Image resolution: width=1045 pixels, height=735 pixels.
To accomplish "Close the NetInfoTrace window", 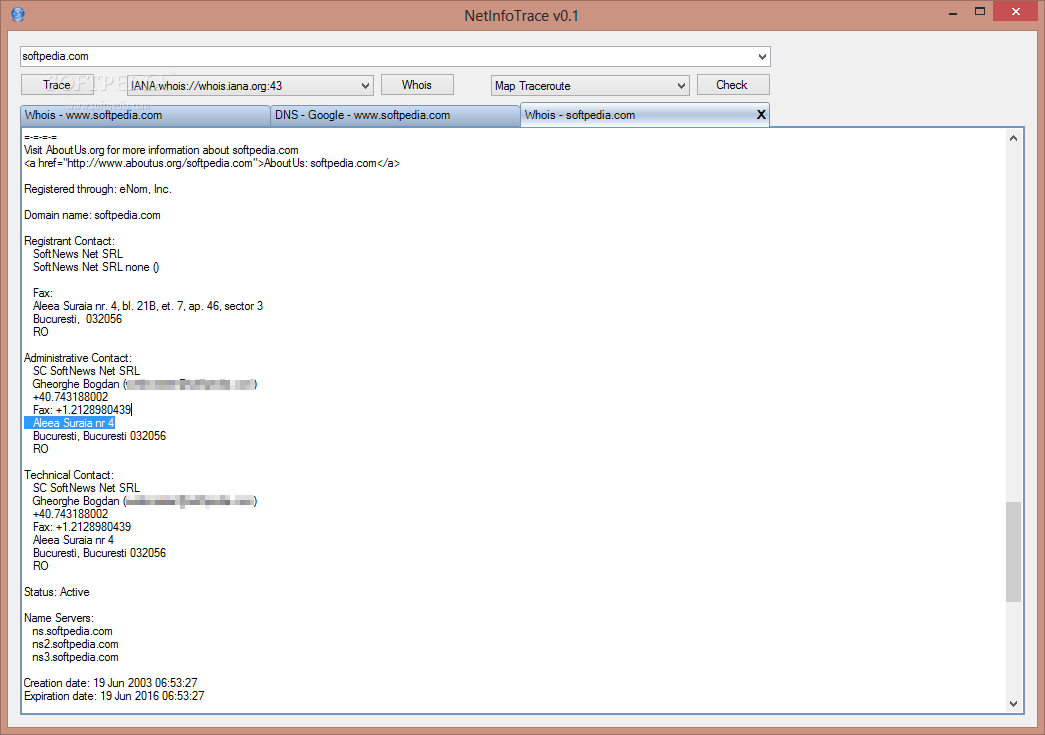I will pos(1016,11).
